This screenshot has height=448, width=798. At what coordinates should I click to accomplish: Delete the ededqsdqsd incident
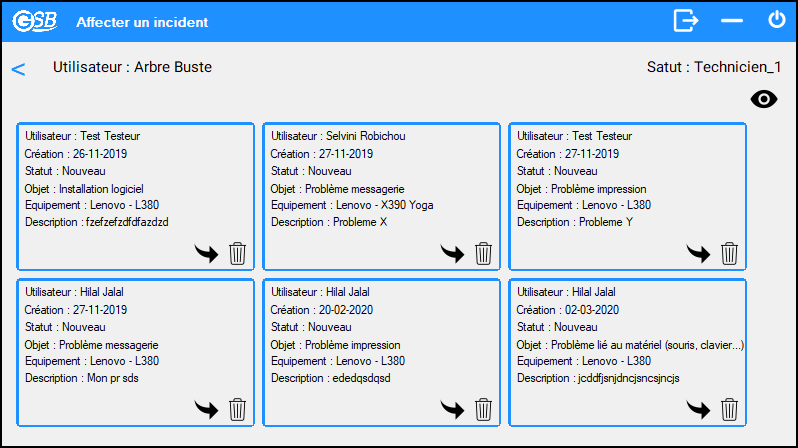[x=483, y=409]
